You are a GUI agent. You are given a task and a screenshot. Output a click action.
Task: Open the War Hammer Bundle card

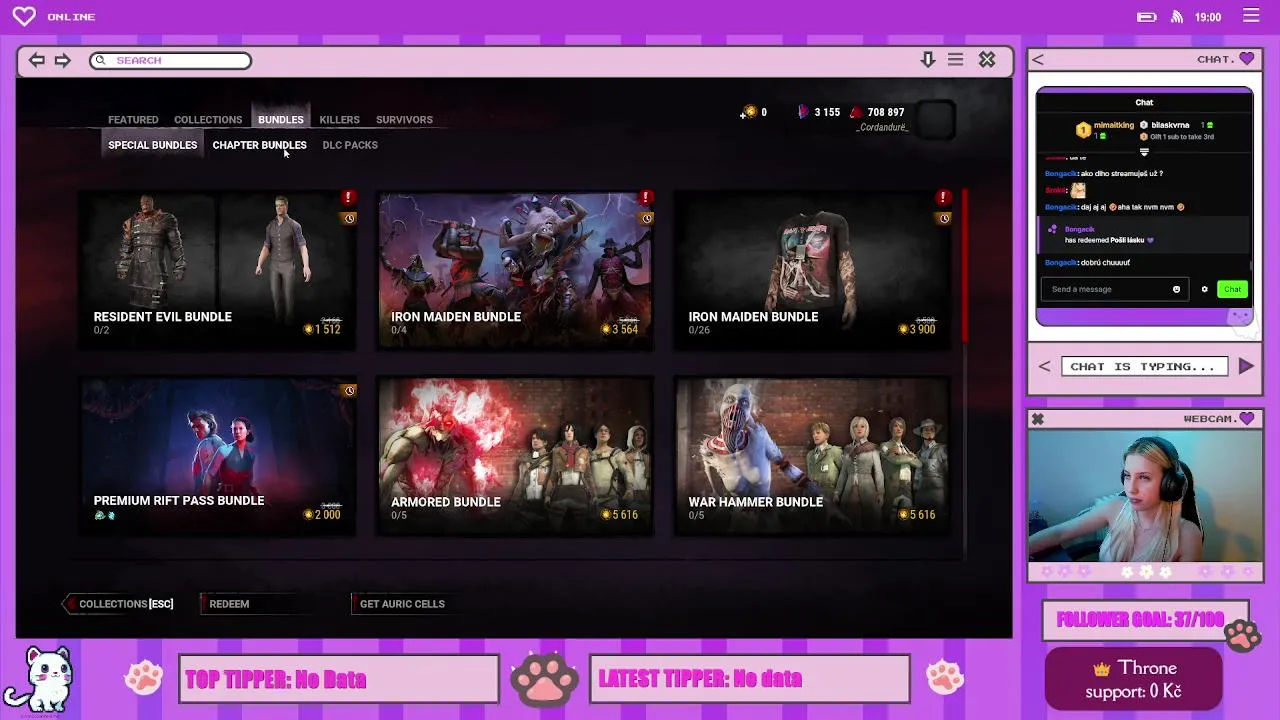click(812, 456)
